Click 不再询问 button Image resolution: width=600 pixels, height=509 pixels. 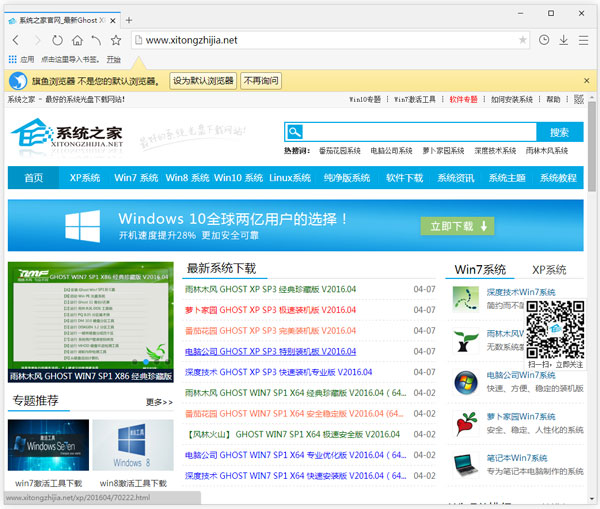[261, 81]
